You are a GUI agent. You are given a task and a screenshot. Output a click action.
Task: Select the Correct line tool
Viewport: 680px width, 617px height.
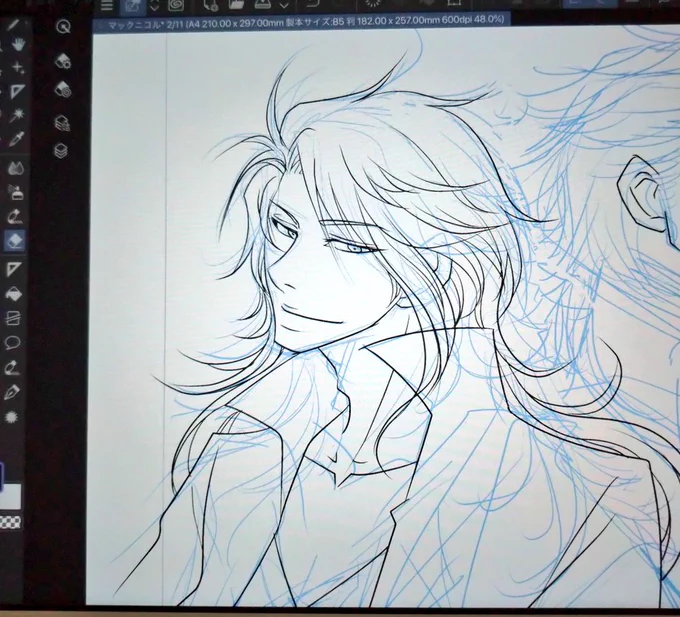point(12,368)
